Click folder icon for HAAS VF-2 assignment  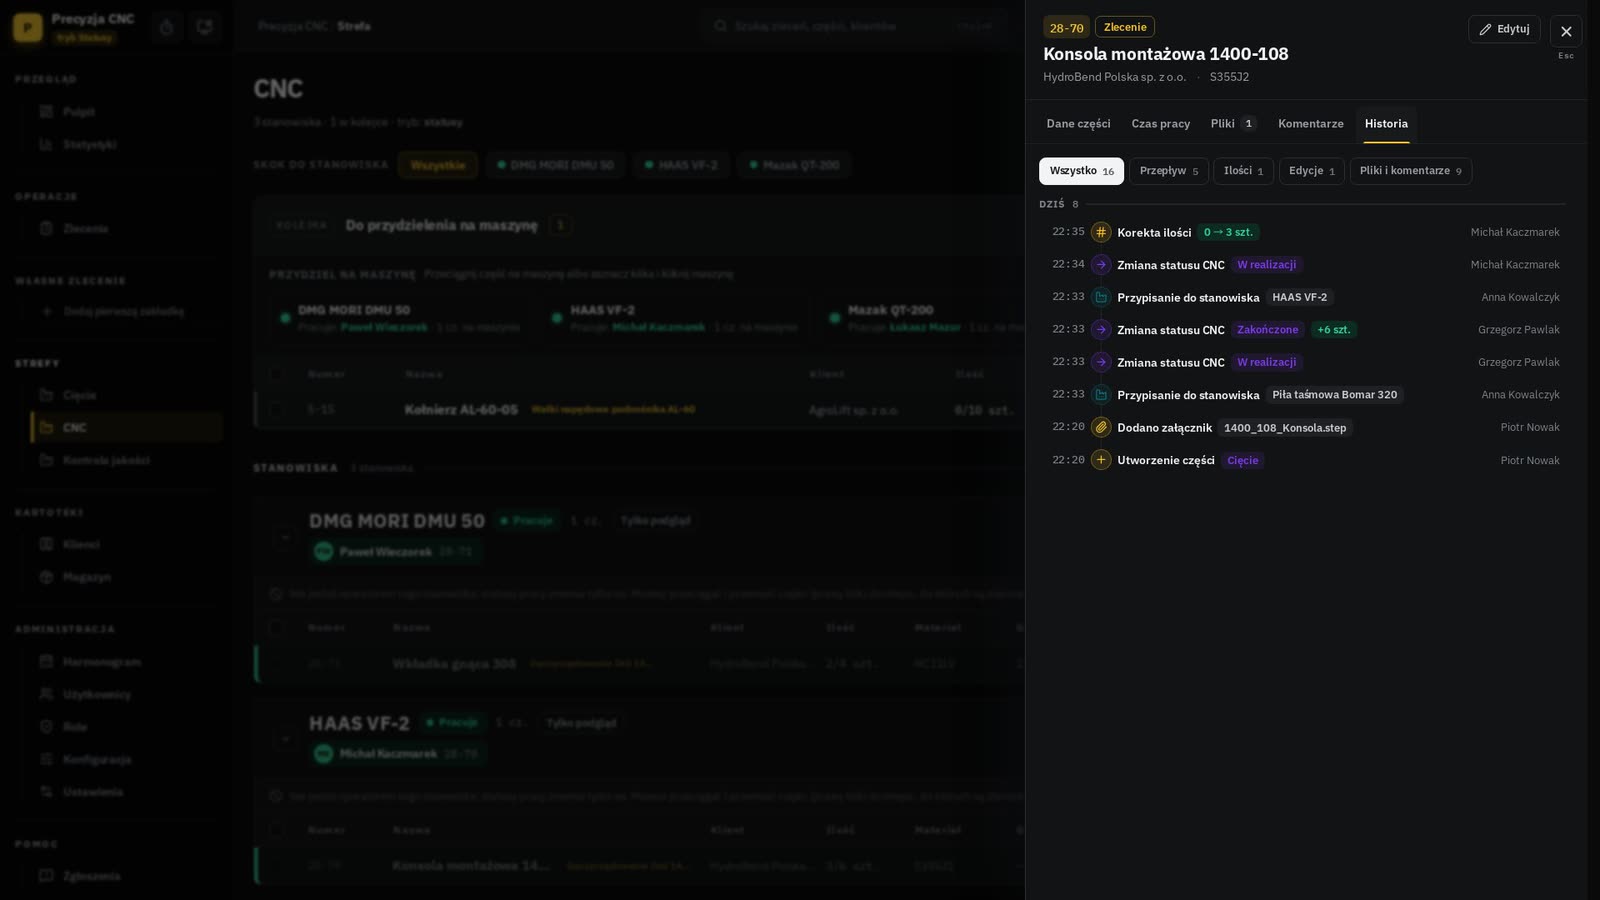[x=1101, y=297]
